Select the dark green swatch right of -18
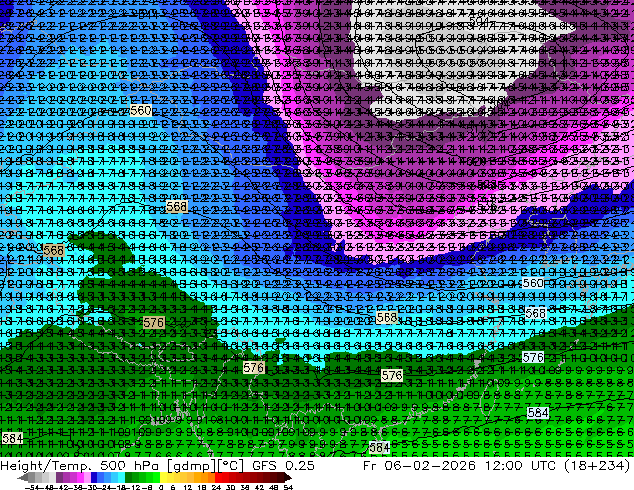Image resolution: width=634 pixels, height=490 pixels. (x=129, y=477)
